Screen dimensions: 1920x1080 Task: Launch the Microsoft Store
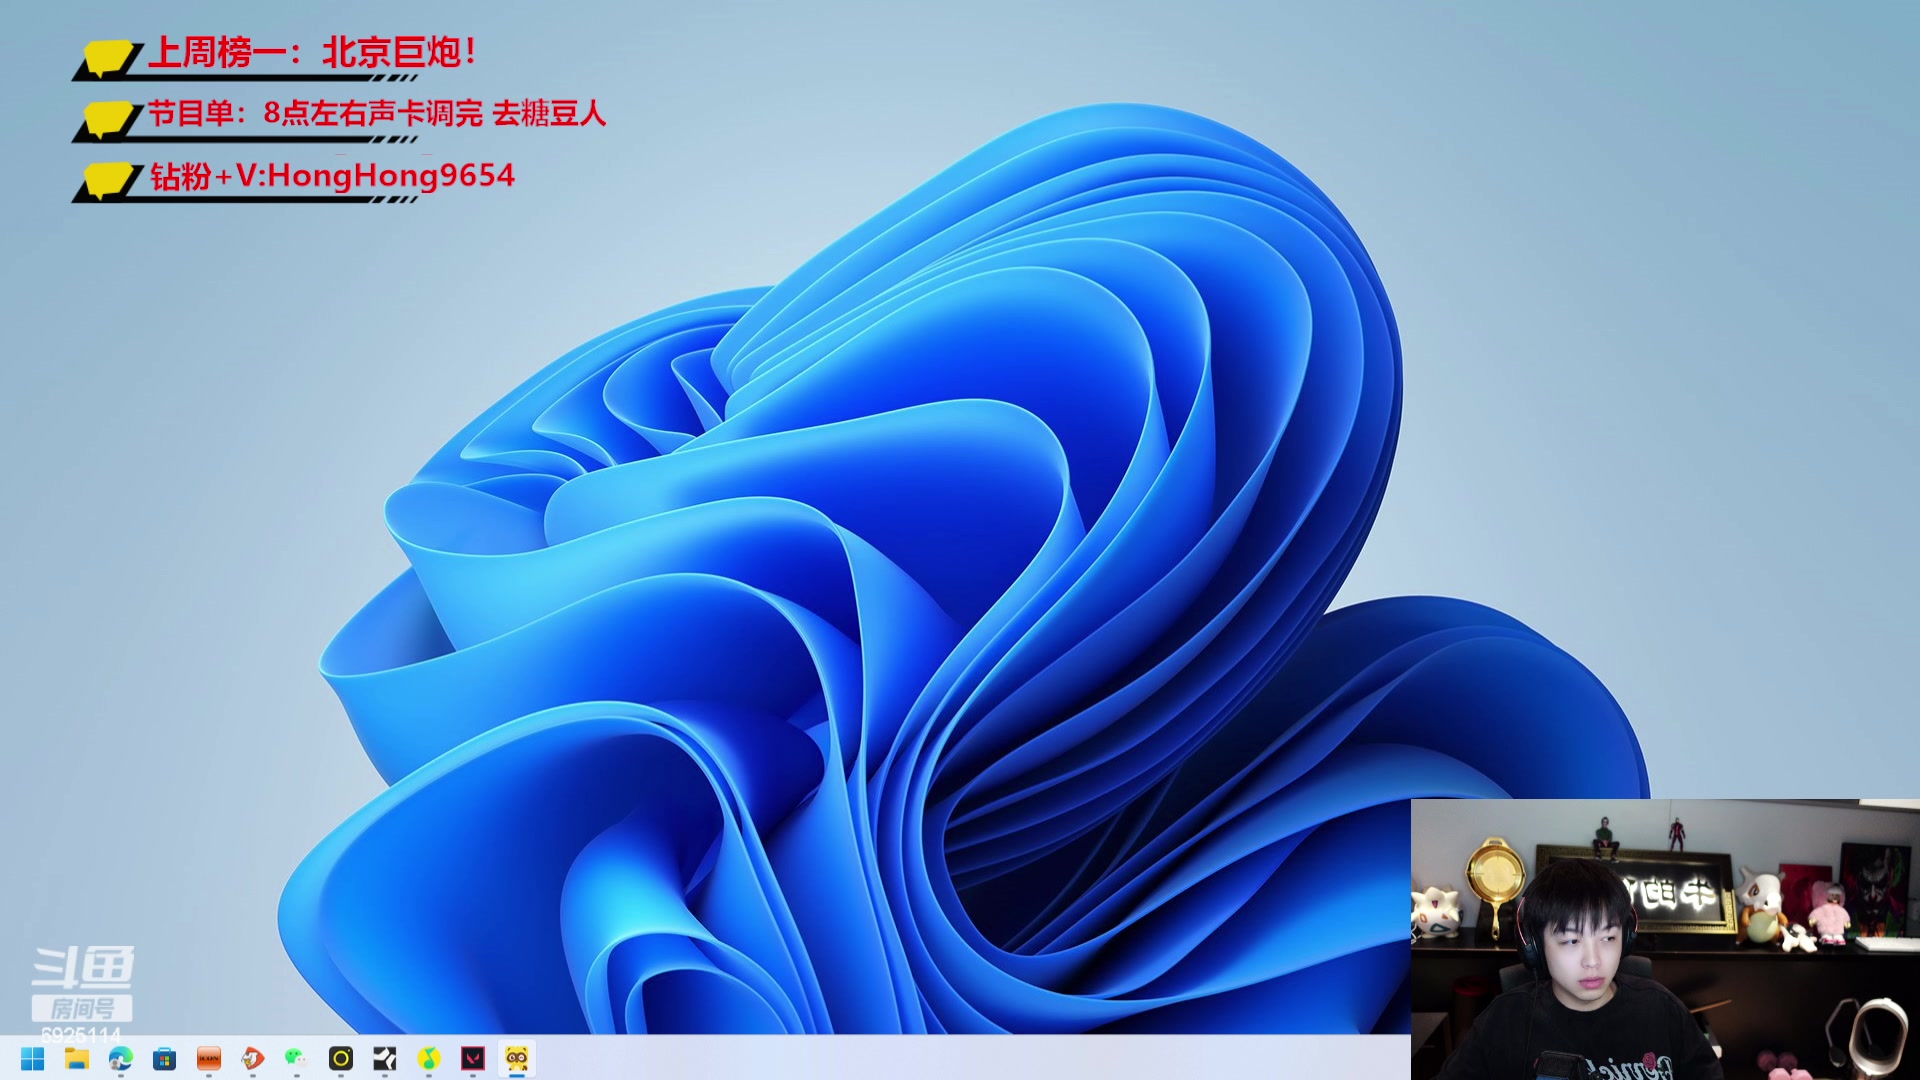[x=165, y=1058]
